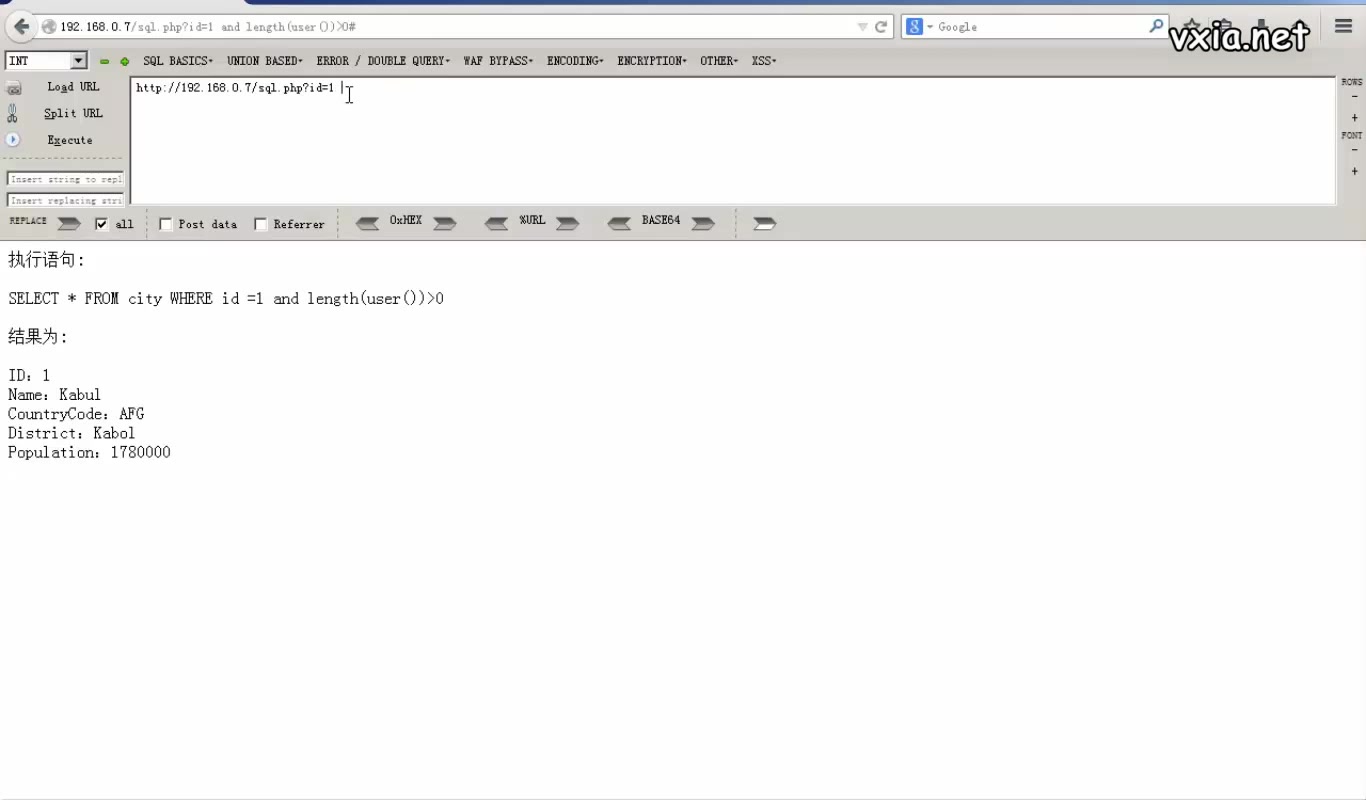Click the 'District: Kabol' result line
The width and height of the screenshot is (1366, 800).
[x=72, y=433]
